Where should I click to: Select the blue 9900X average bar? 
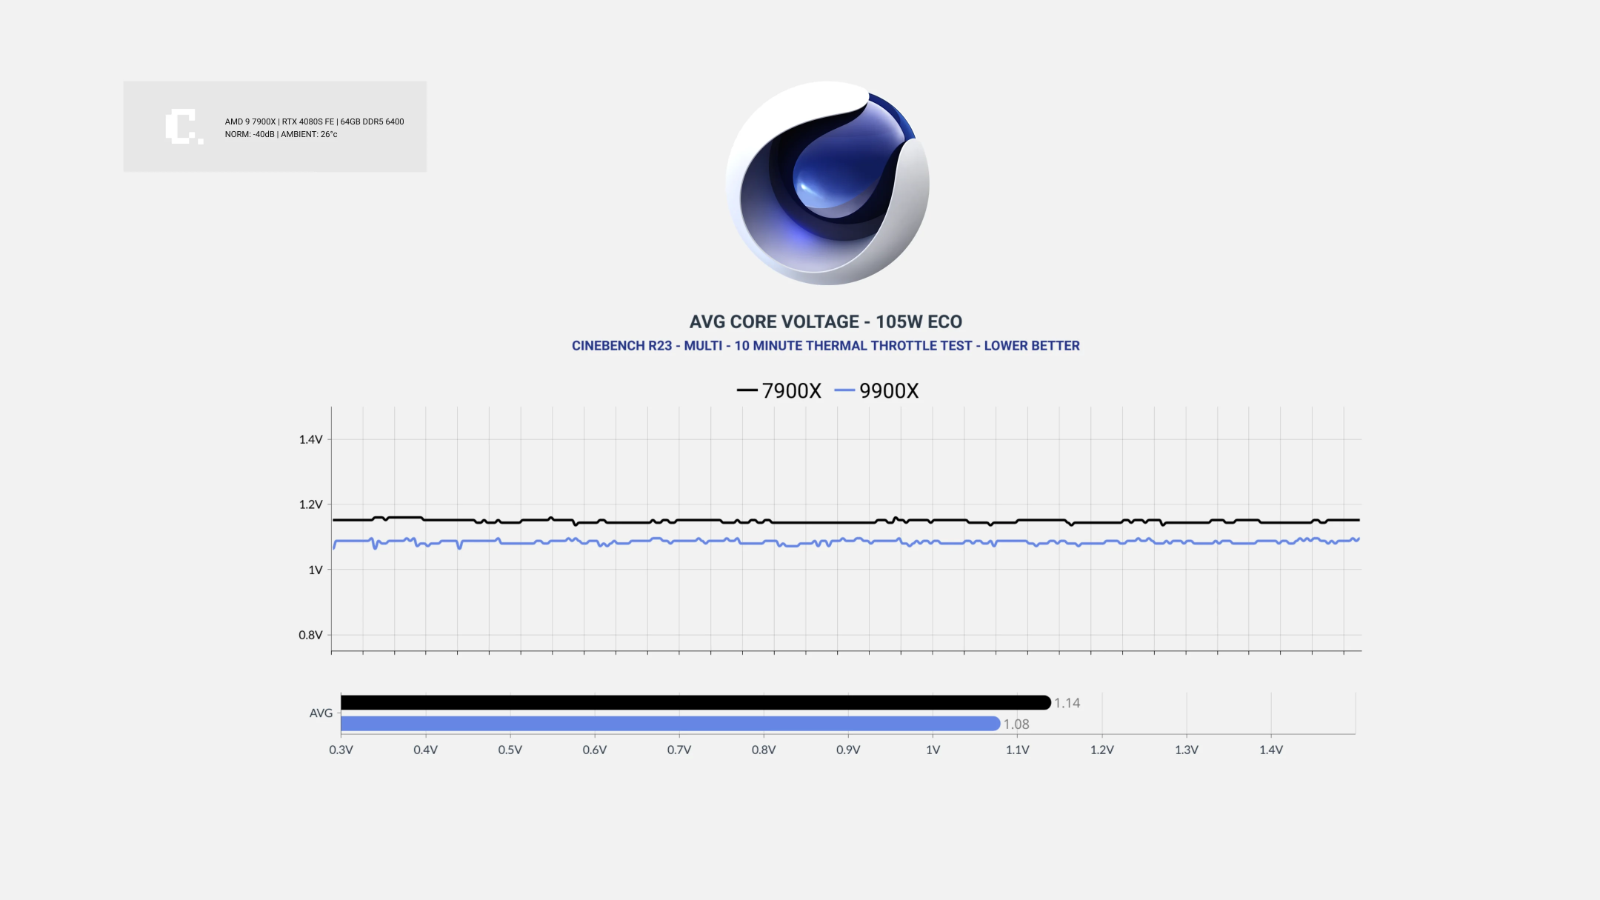[x=671, y=723]
